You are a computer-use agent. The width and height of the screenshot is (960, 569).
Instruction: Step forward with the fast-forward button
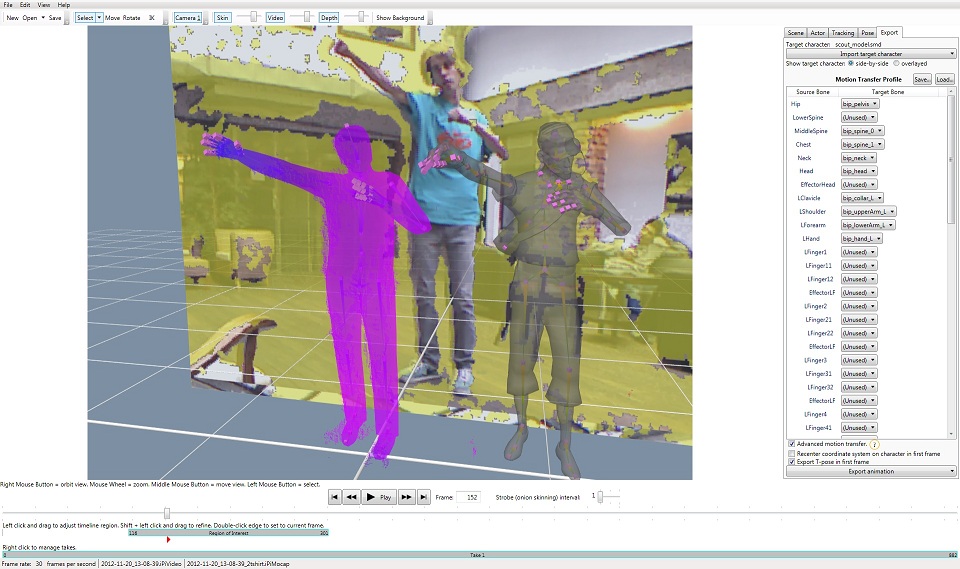[x=406, y=497]
